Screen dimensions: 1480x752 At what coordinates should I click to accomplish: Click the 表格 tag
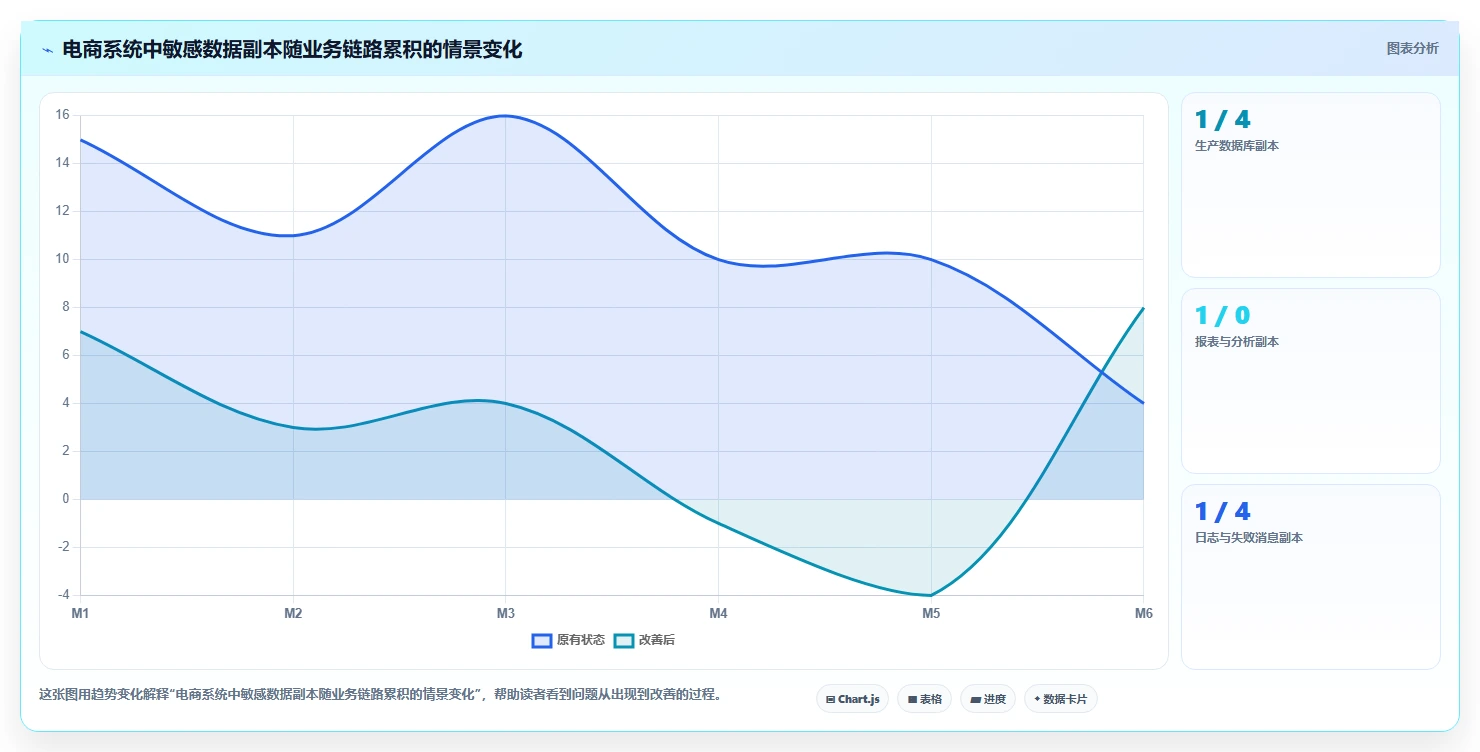(924, 699)
